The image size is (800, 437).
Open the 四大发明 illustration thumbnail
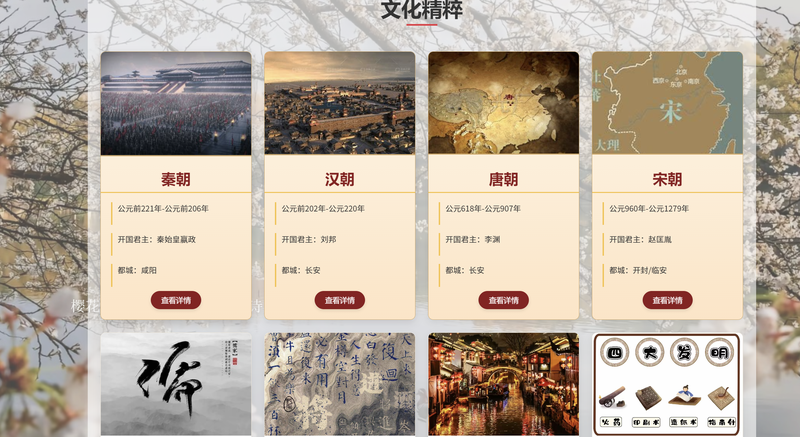pos(667,384)
